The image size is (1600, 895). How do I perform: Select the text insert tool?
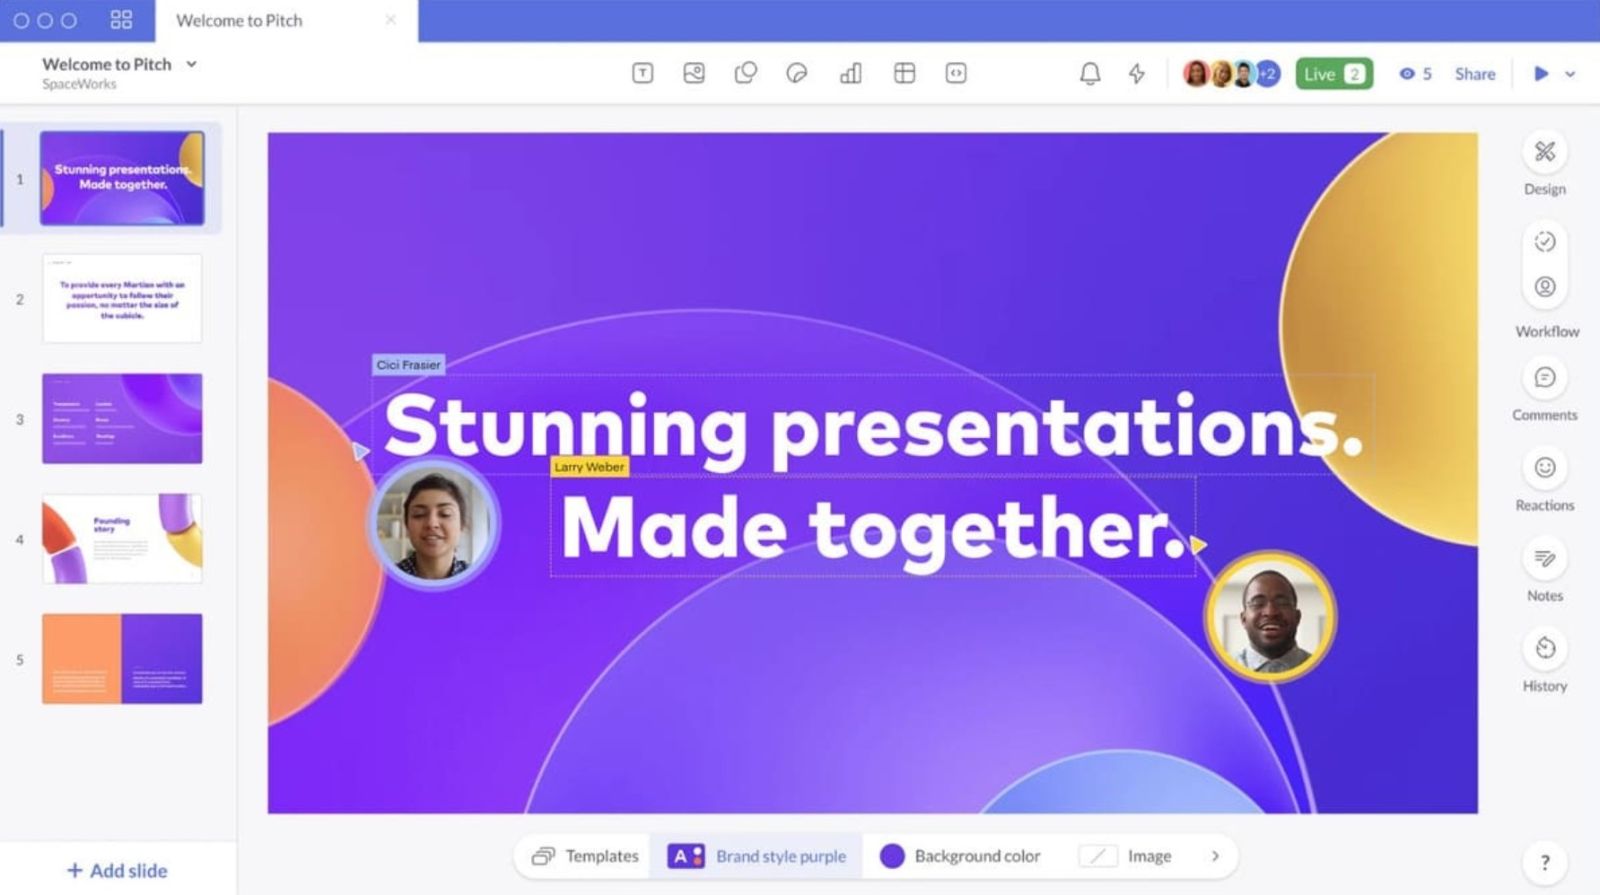click(642, 73)
